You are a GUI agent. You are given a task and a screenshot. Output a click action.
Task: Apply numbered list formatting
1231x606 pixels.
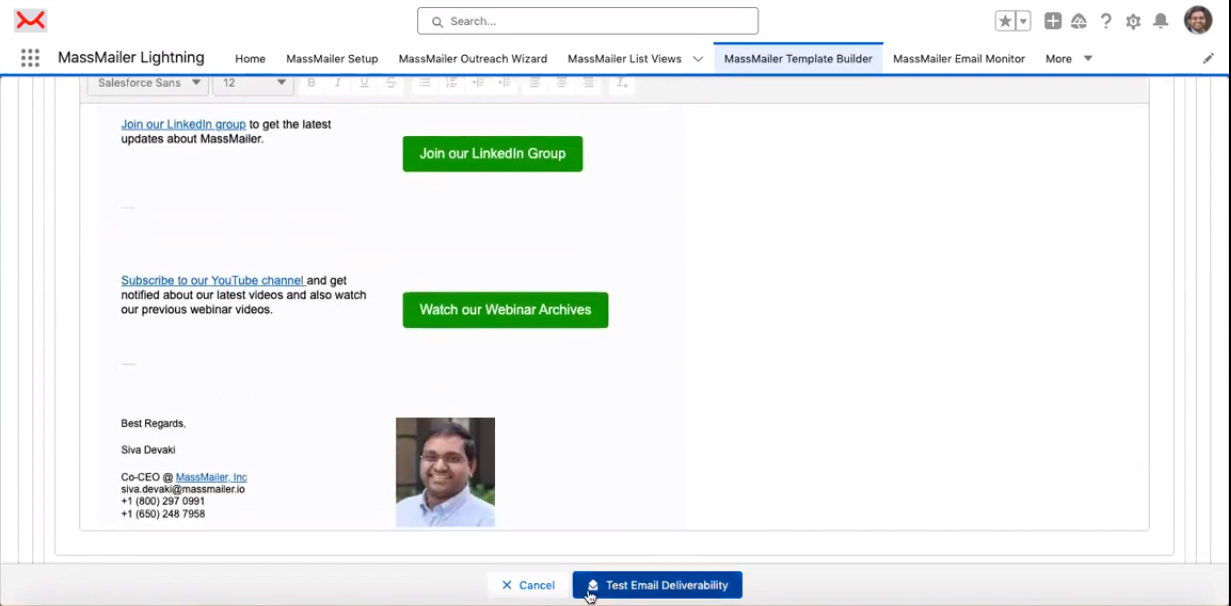[451, 83]
